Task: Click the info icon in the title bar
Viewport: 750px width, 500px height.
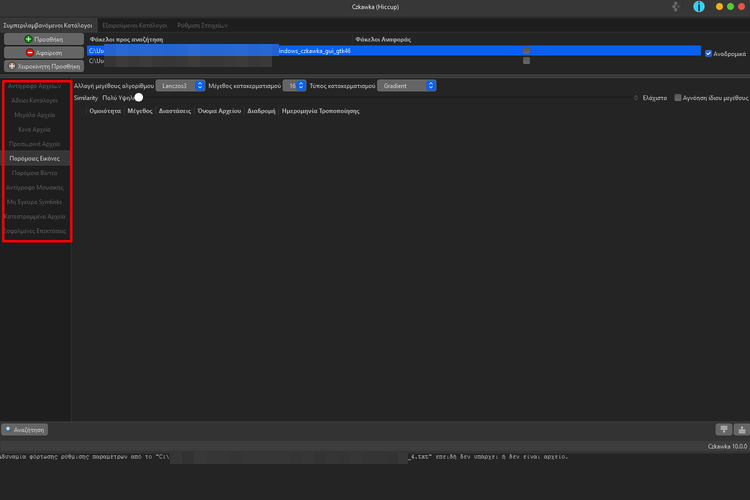Action: tap(699, 7)
